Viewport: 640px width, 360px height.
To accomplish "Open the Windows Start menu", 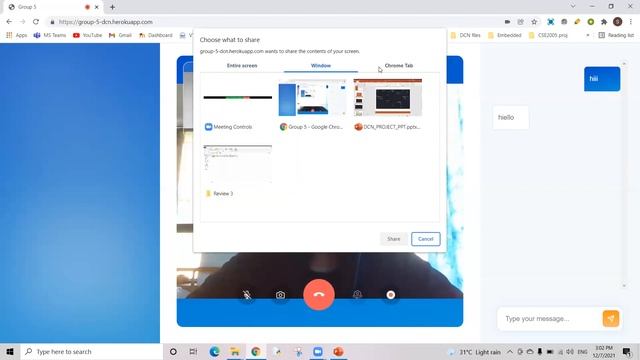I will [10, 351].
